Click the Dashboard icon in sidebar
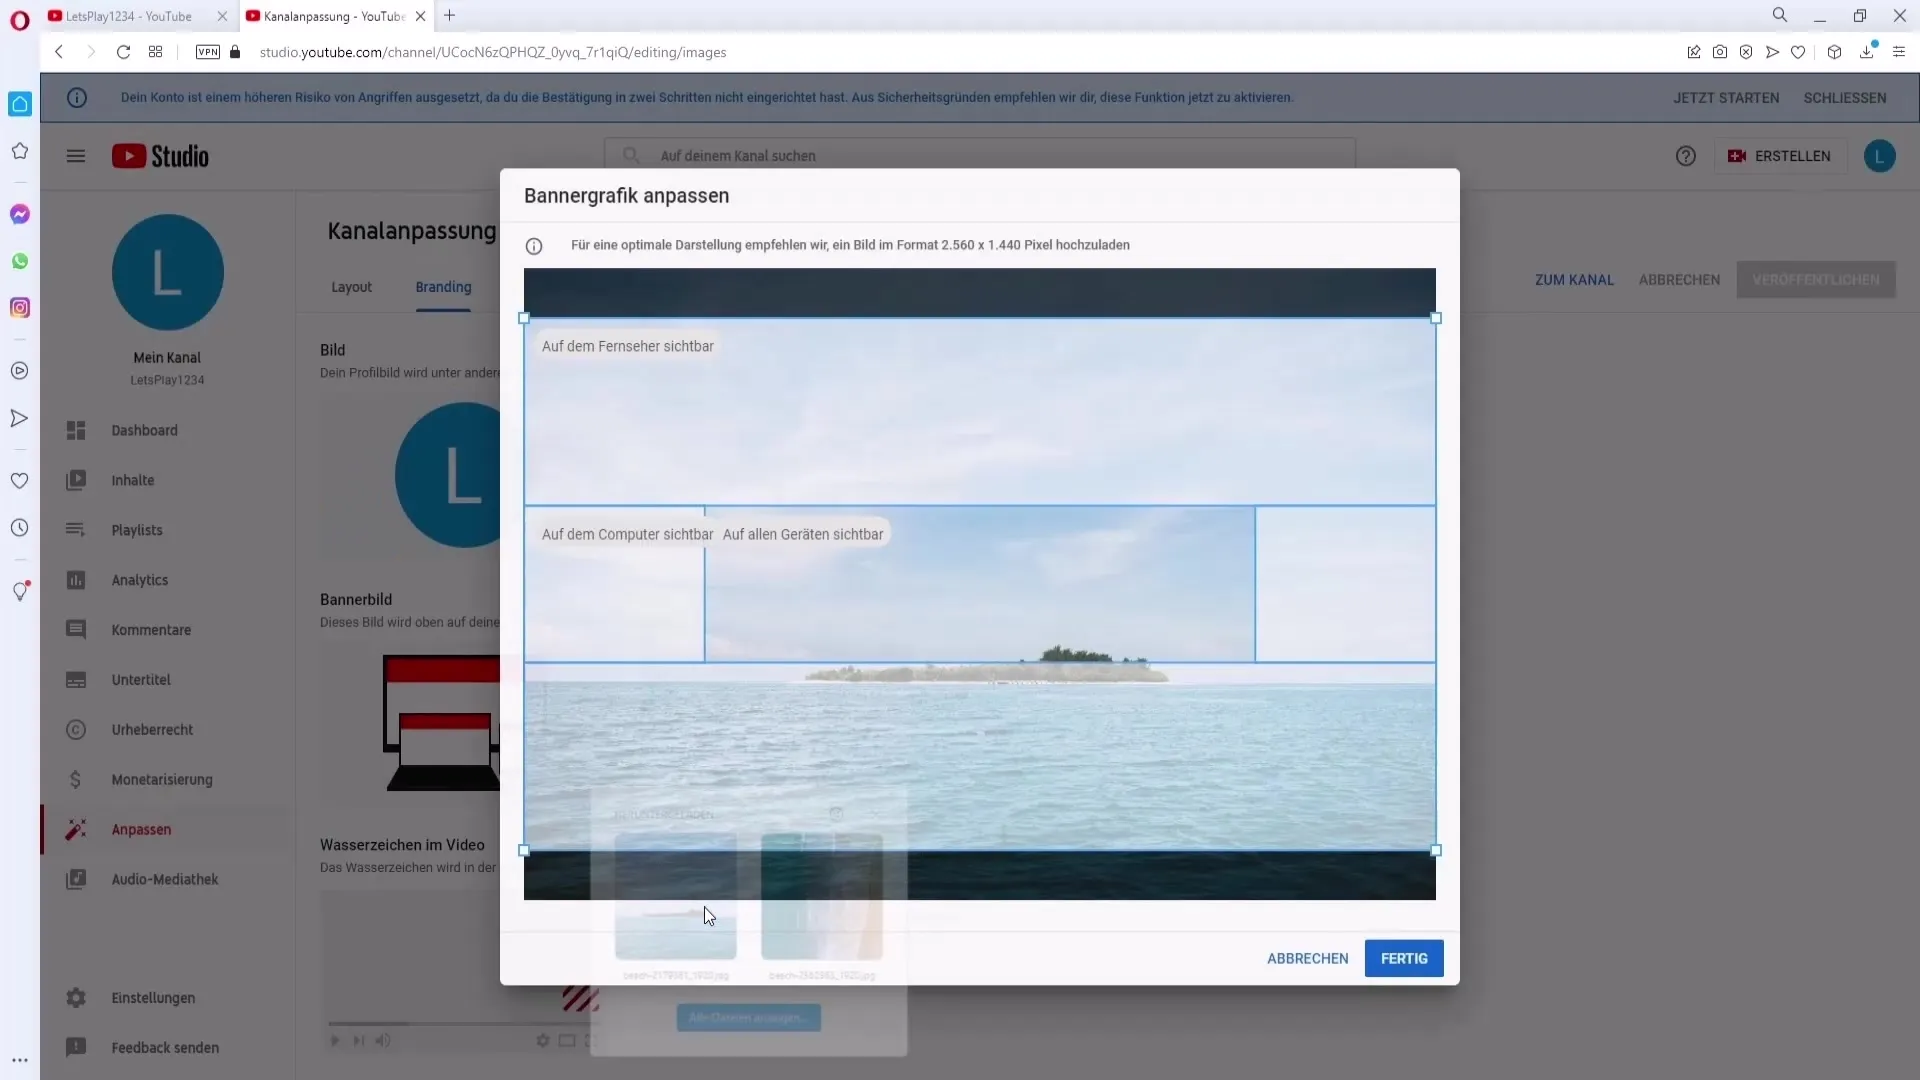The height and width of the screenshot is (1080, 1920). pyautogui.click(x=75, y=430)
